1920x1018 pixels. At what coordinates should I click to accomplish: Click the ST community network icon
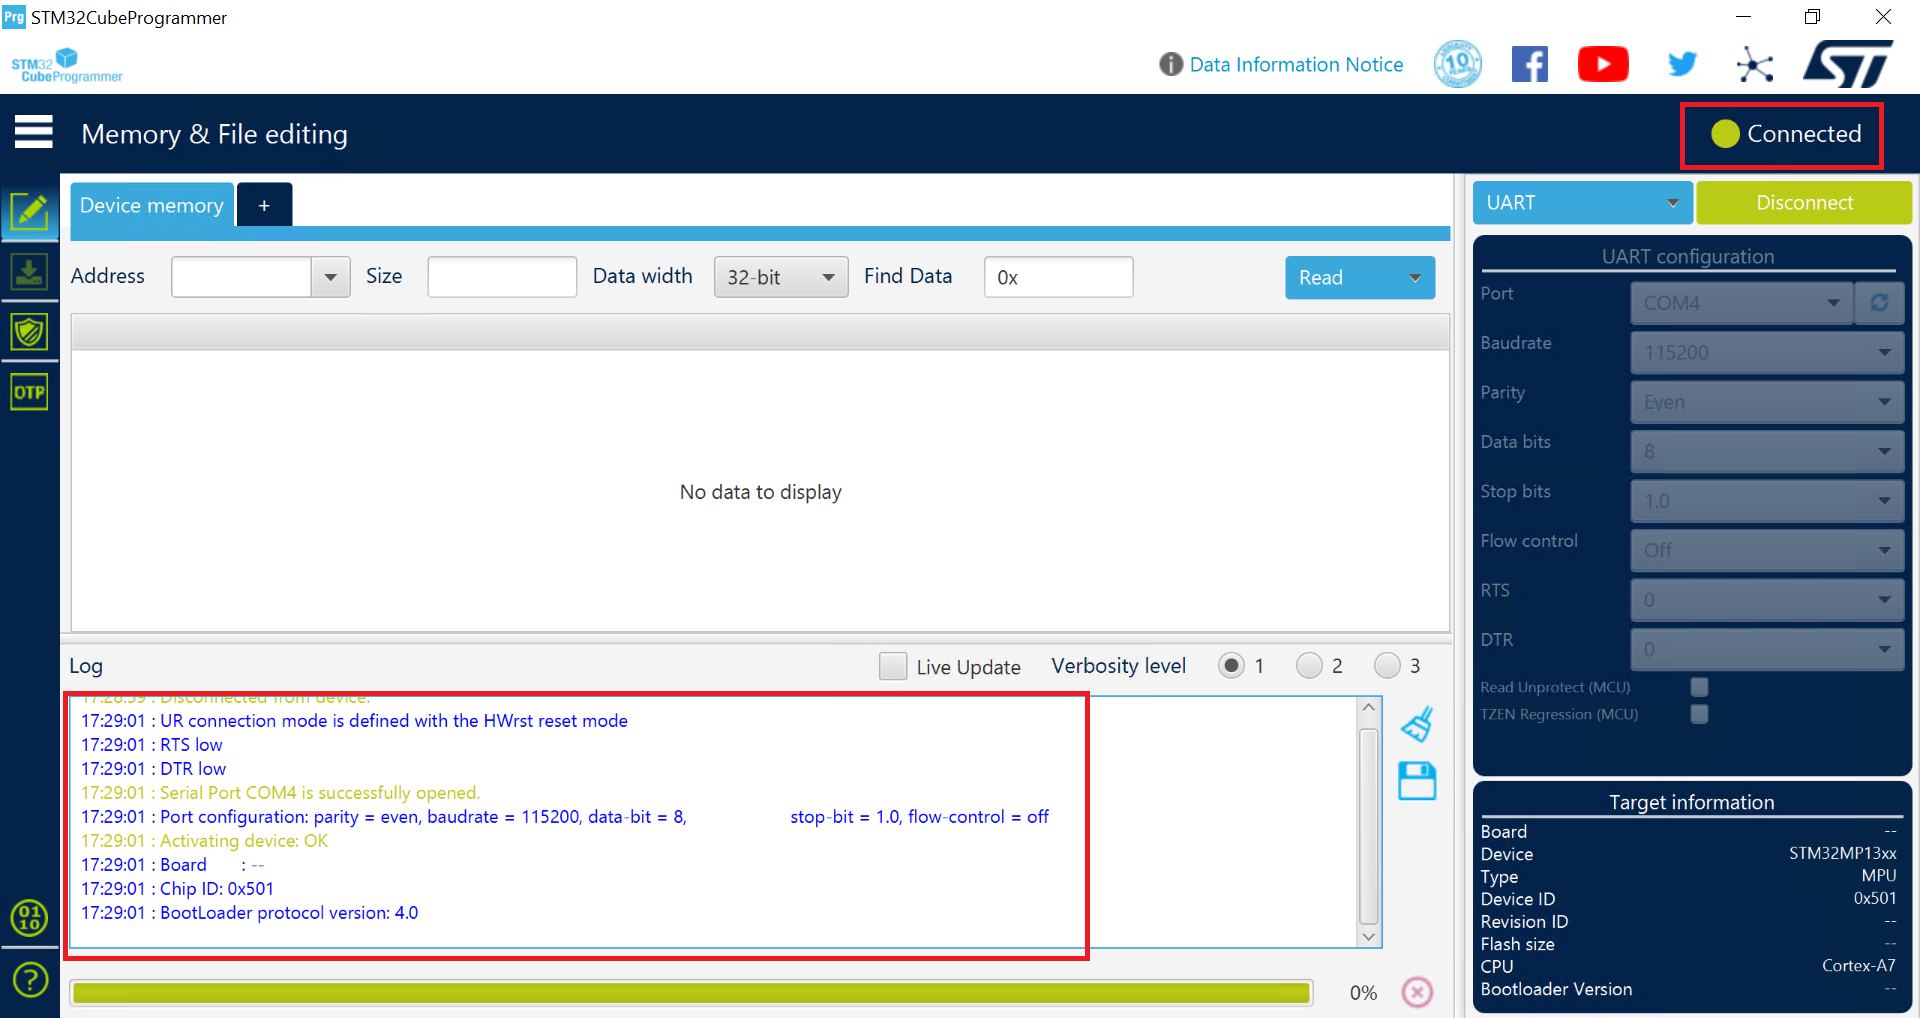(1754, 65)
